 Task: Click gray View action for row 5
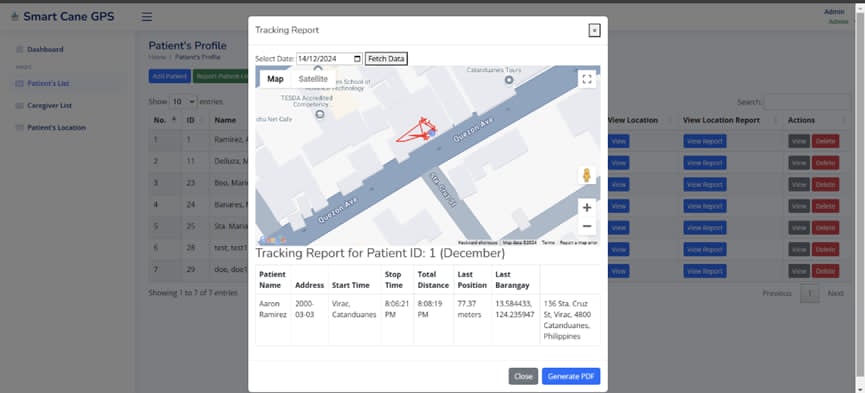click(799, 228)
